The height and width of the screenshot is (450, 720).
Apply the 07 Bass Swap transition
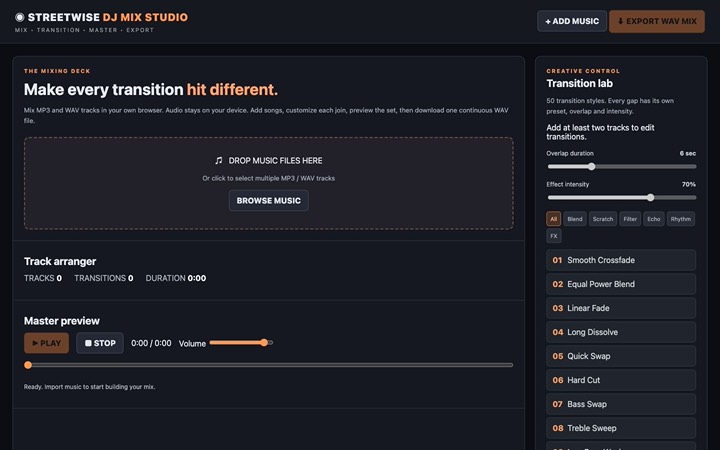621,404
